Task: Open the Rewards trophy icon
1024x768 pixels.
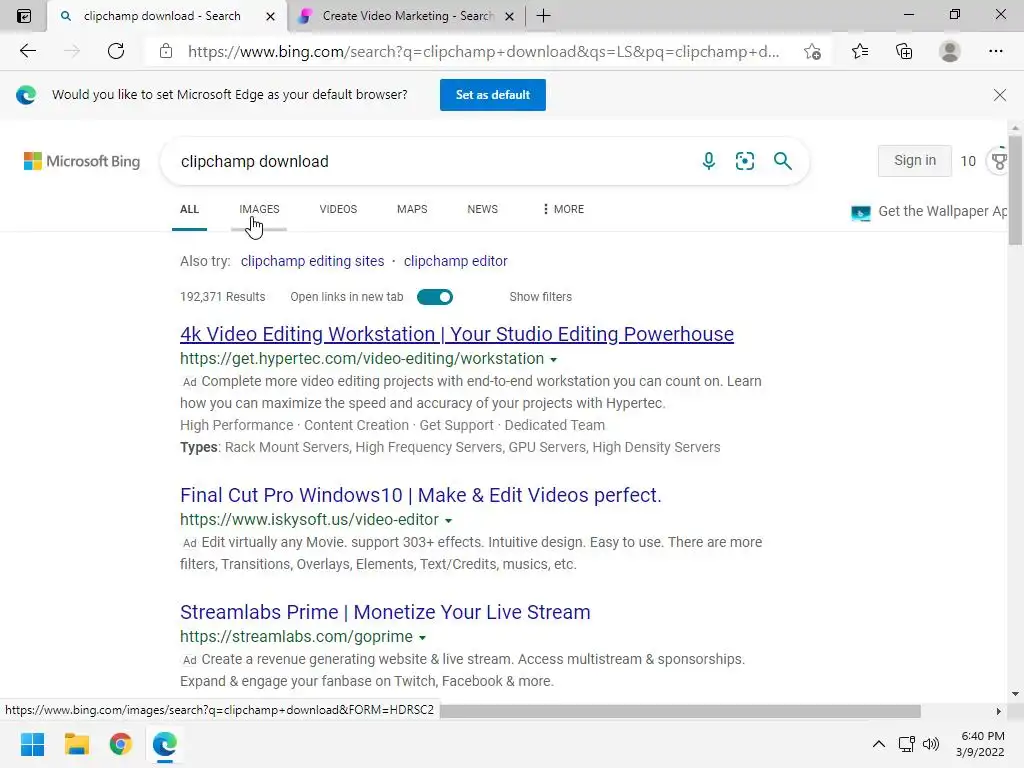Action: coord(999,161)
